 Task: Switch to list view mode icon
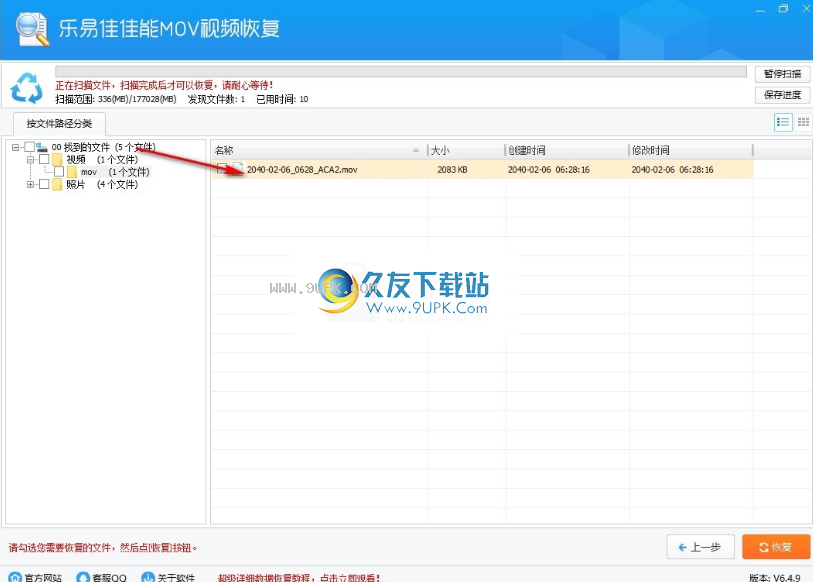[783, 122]
